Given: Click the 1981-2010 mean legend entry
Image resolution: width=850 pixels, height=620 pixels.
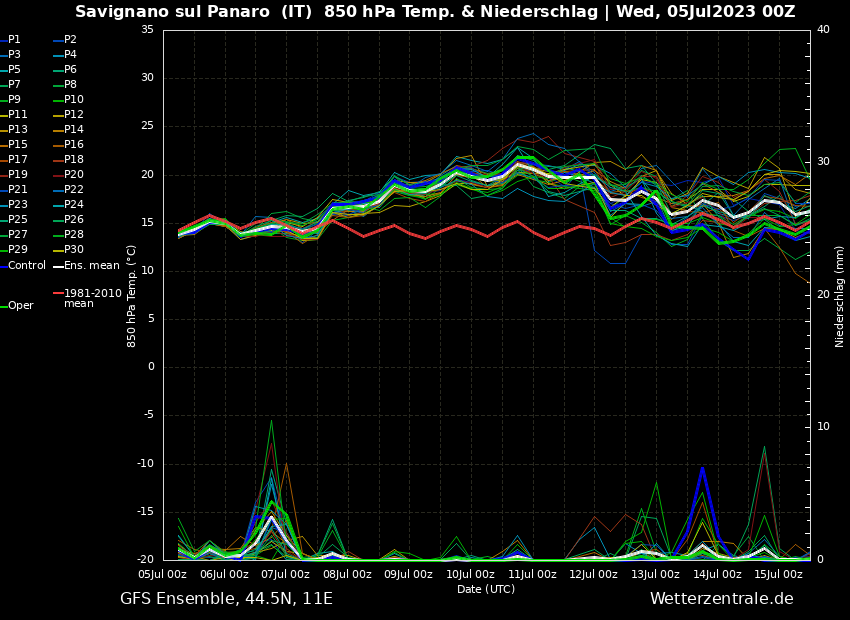Looking at the screenshot, I should pos(93,298).
